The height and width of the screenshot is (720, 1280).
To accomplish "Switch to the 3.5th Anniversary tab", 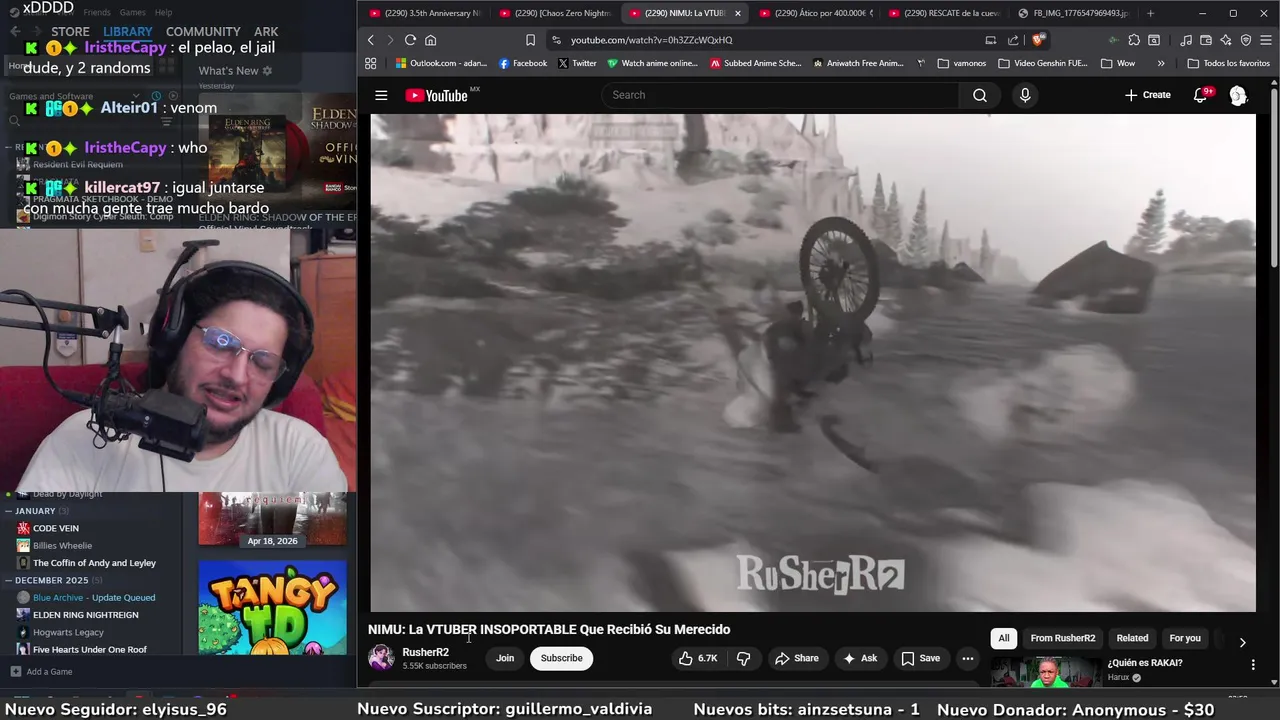I will [x=425, y=13].
